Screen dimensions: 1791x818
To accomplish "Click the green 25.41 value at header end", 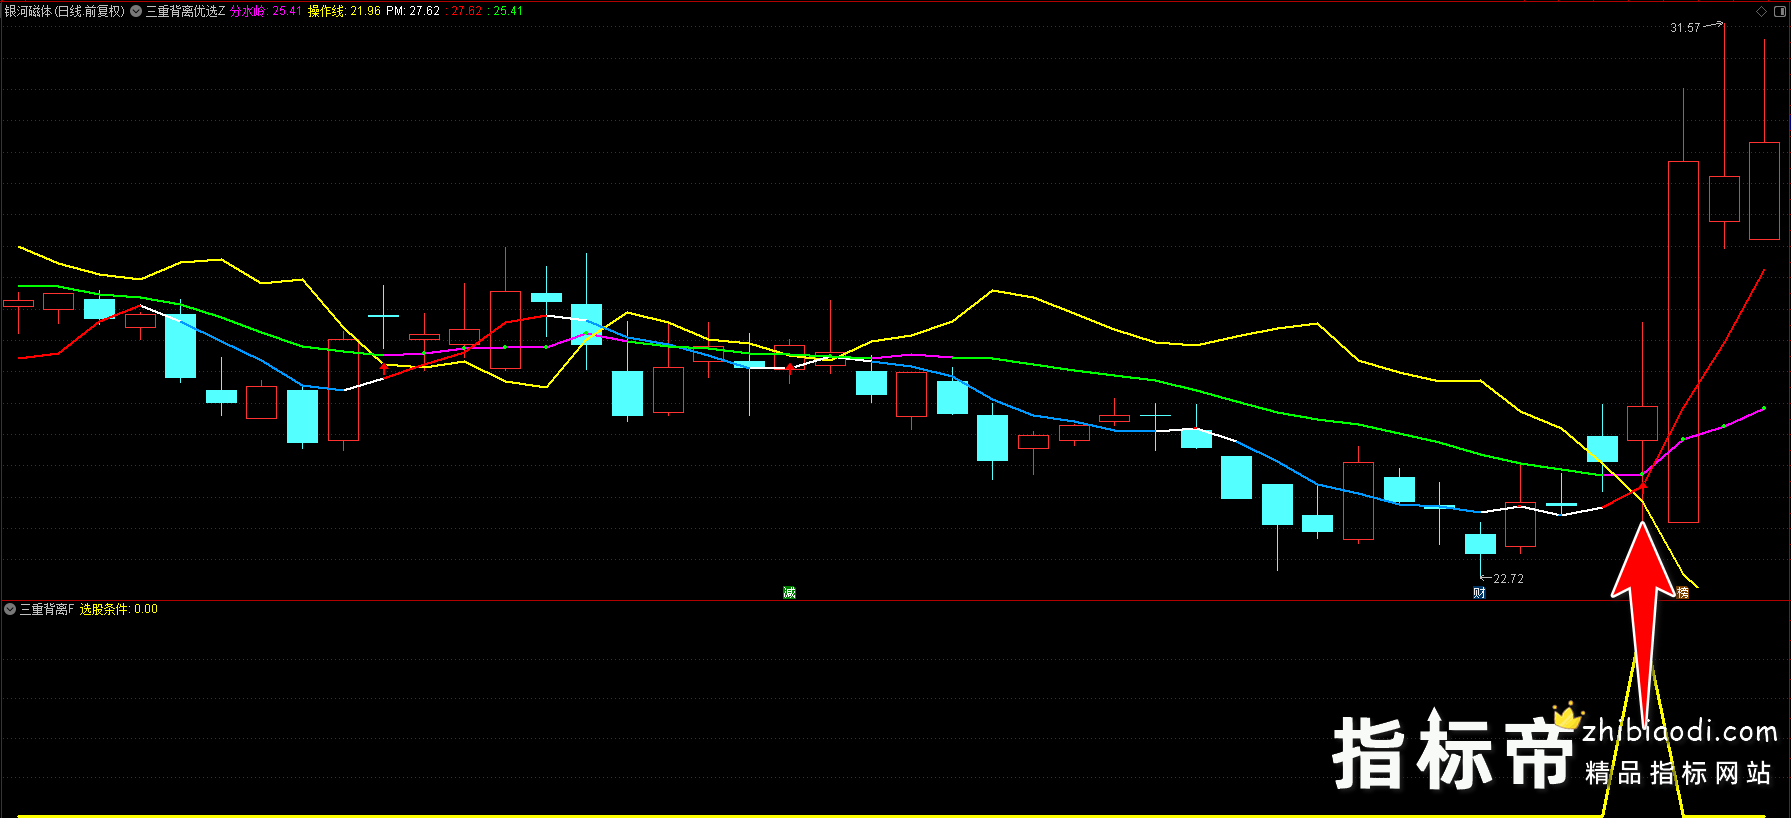I will click(x=508, y=11).
